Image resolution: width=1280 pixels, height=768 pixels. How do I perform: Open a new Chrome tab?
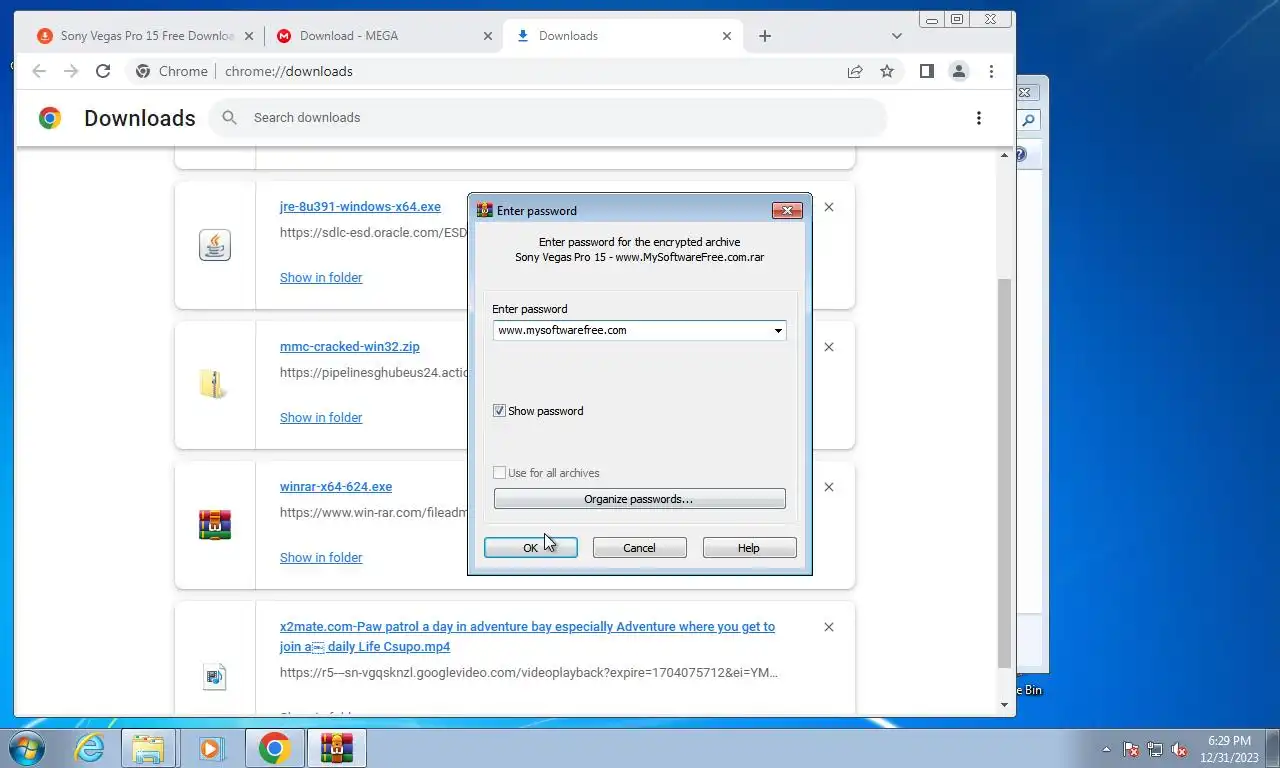coord(765,36)
